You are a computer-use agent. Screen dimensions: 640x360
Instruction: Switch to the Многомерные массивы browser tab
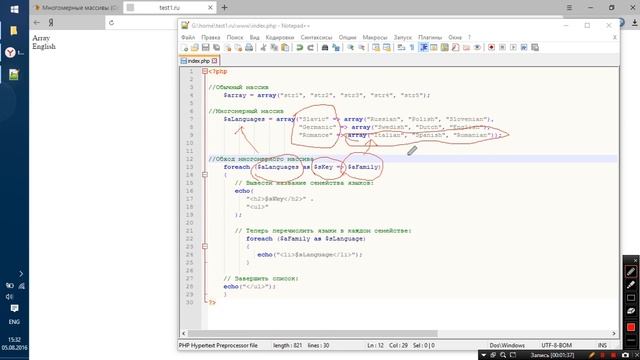pos(76,7)
